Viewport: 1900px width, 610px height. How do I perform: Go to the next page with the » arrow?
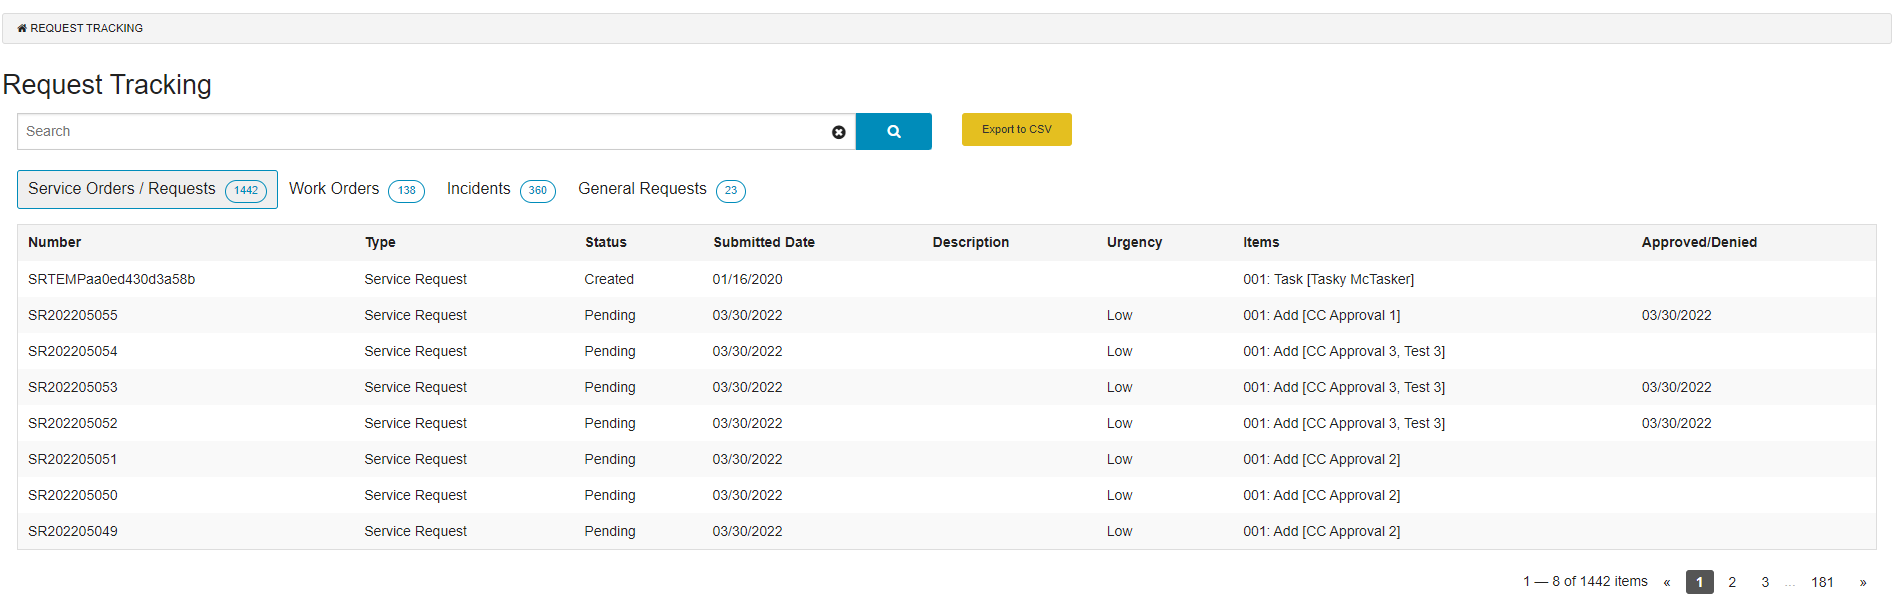pos(1862,582)
